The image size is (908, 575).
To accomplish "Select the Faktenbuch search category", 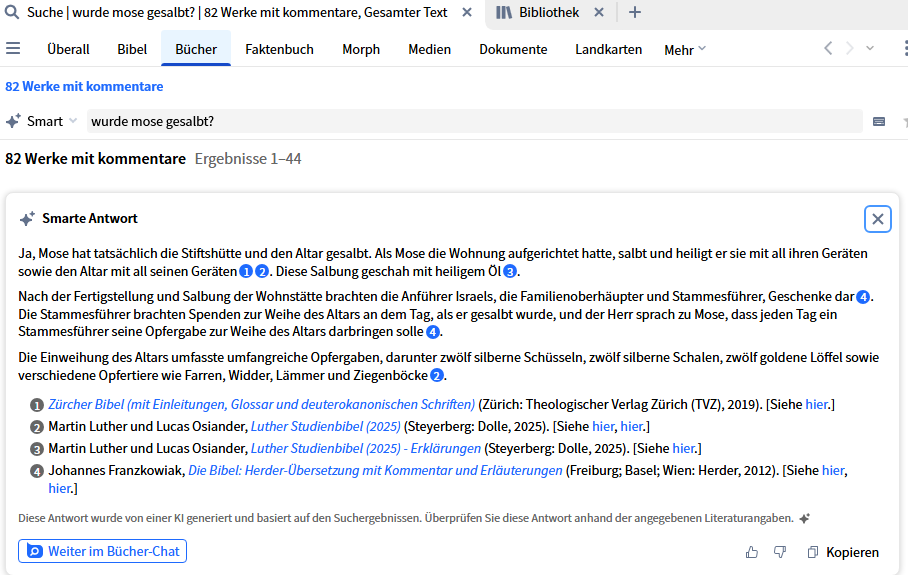I will 279,49.
